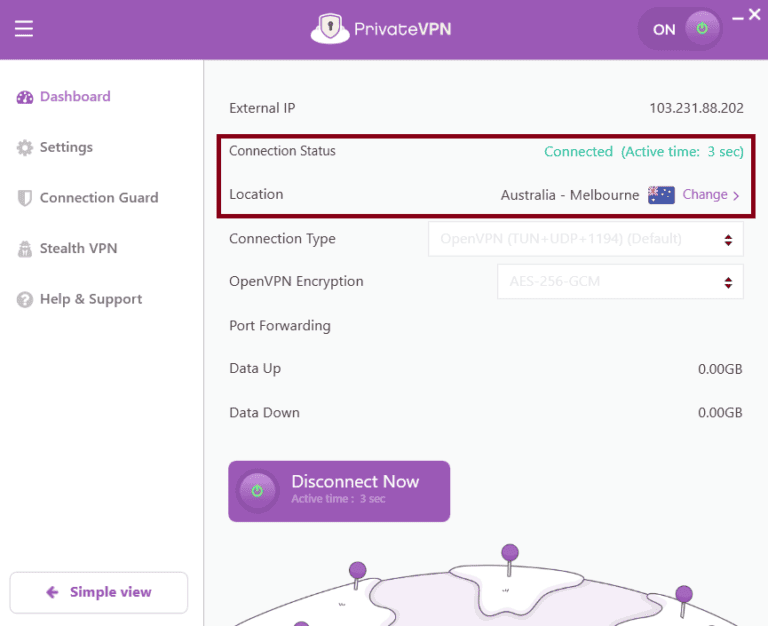The image size is (768, 626).
Task: Click the PrivateVPN shield logo
Action: [330, 28]
